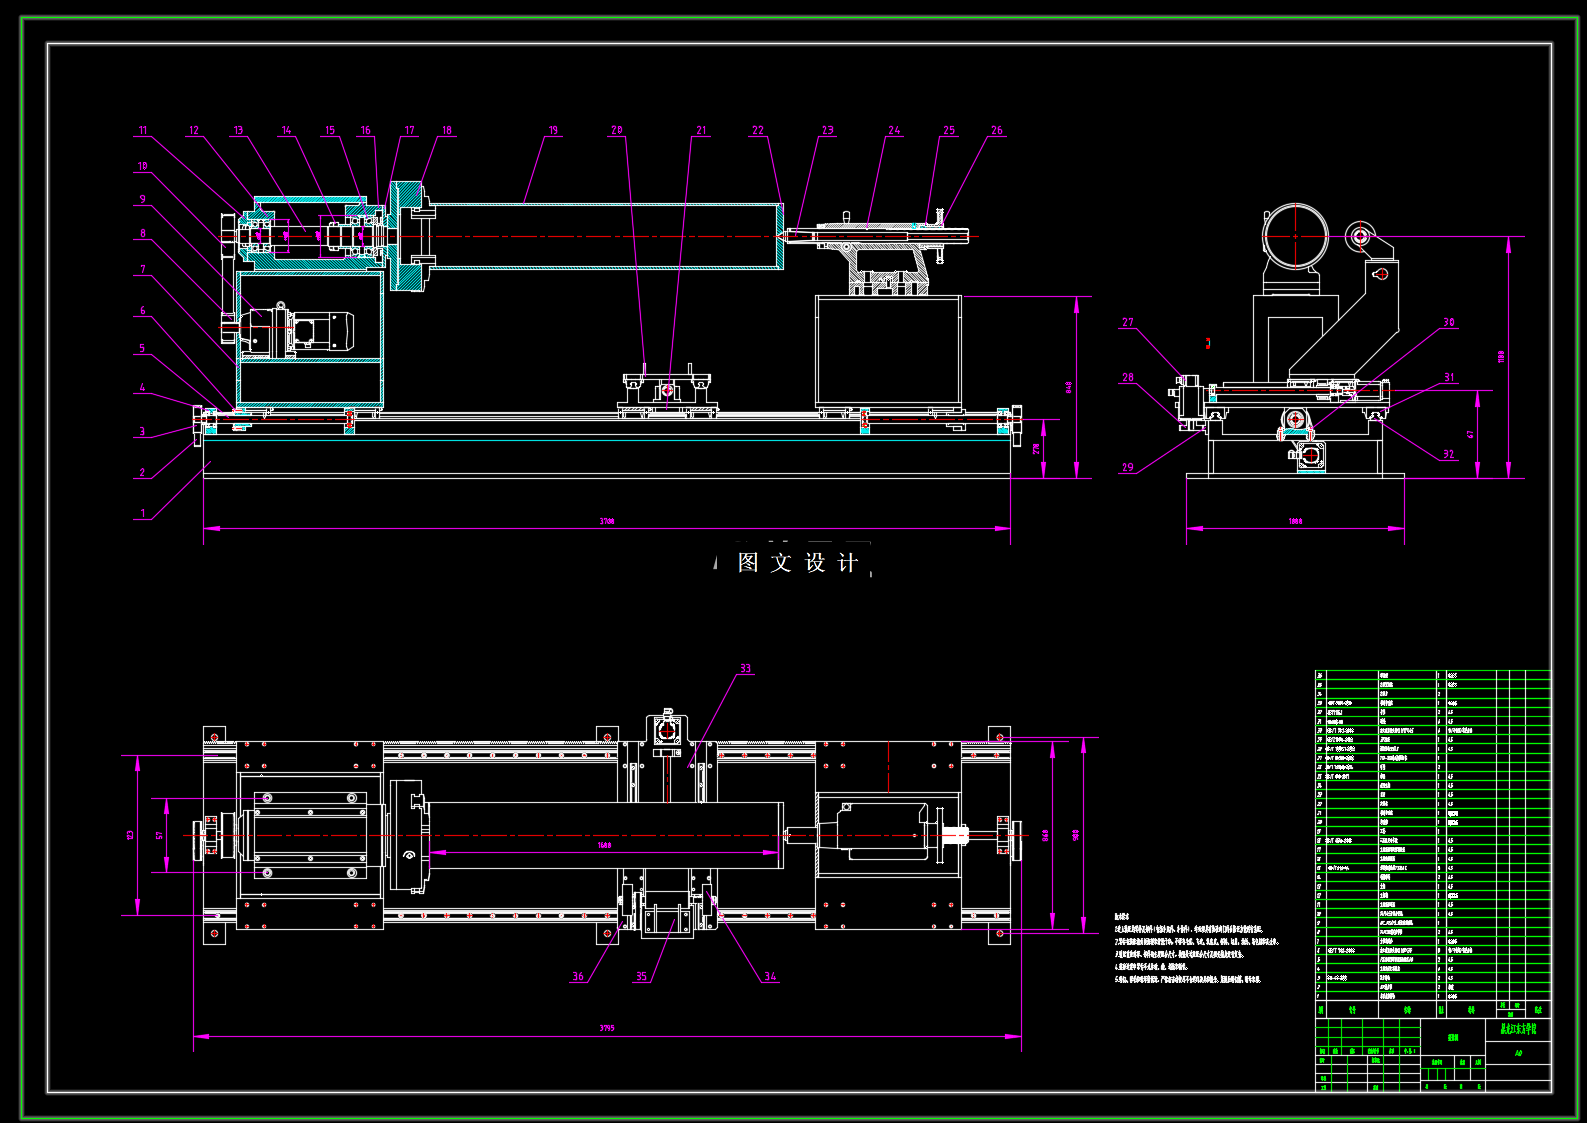Select the 3795 overall length dimension

606,1028
